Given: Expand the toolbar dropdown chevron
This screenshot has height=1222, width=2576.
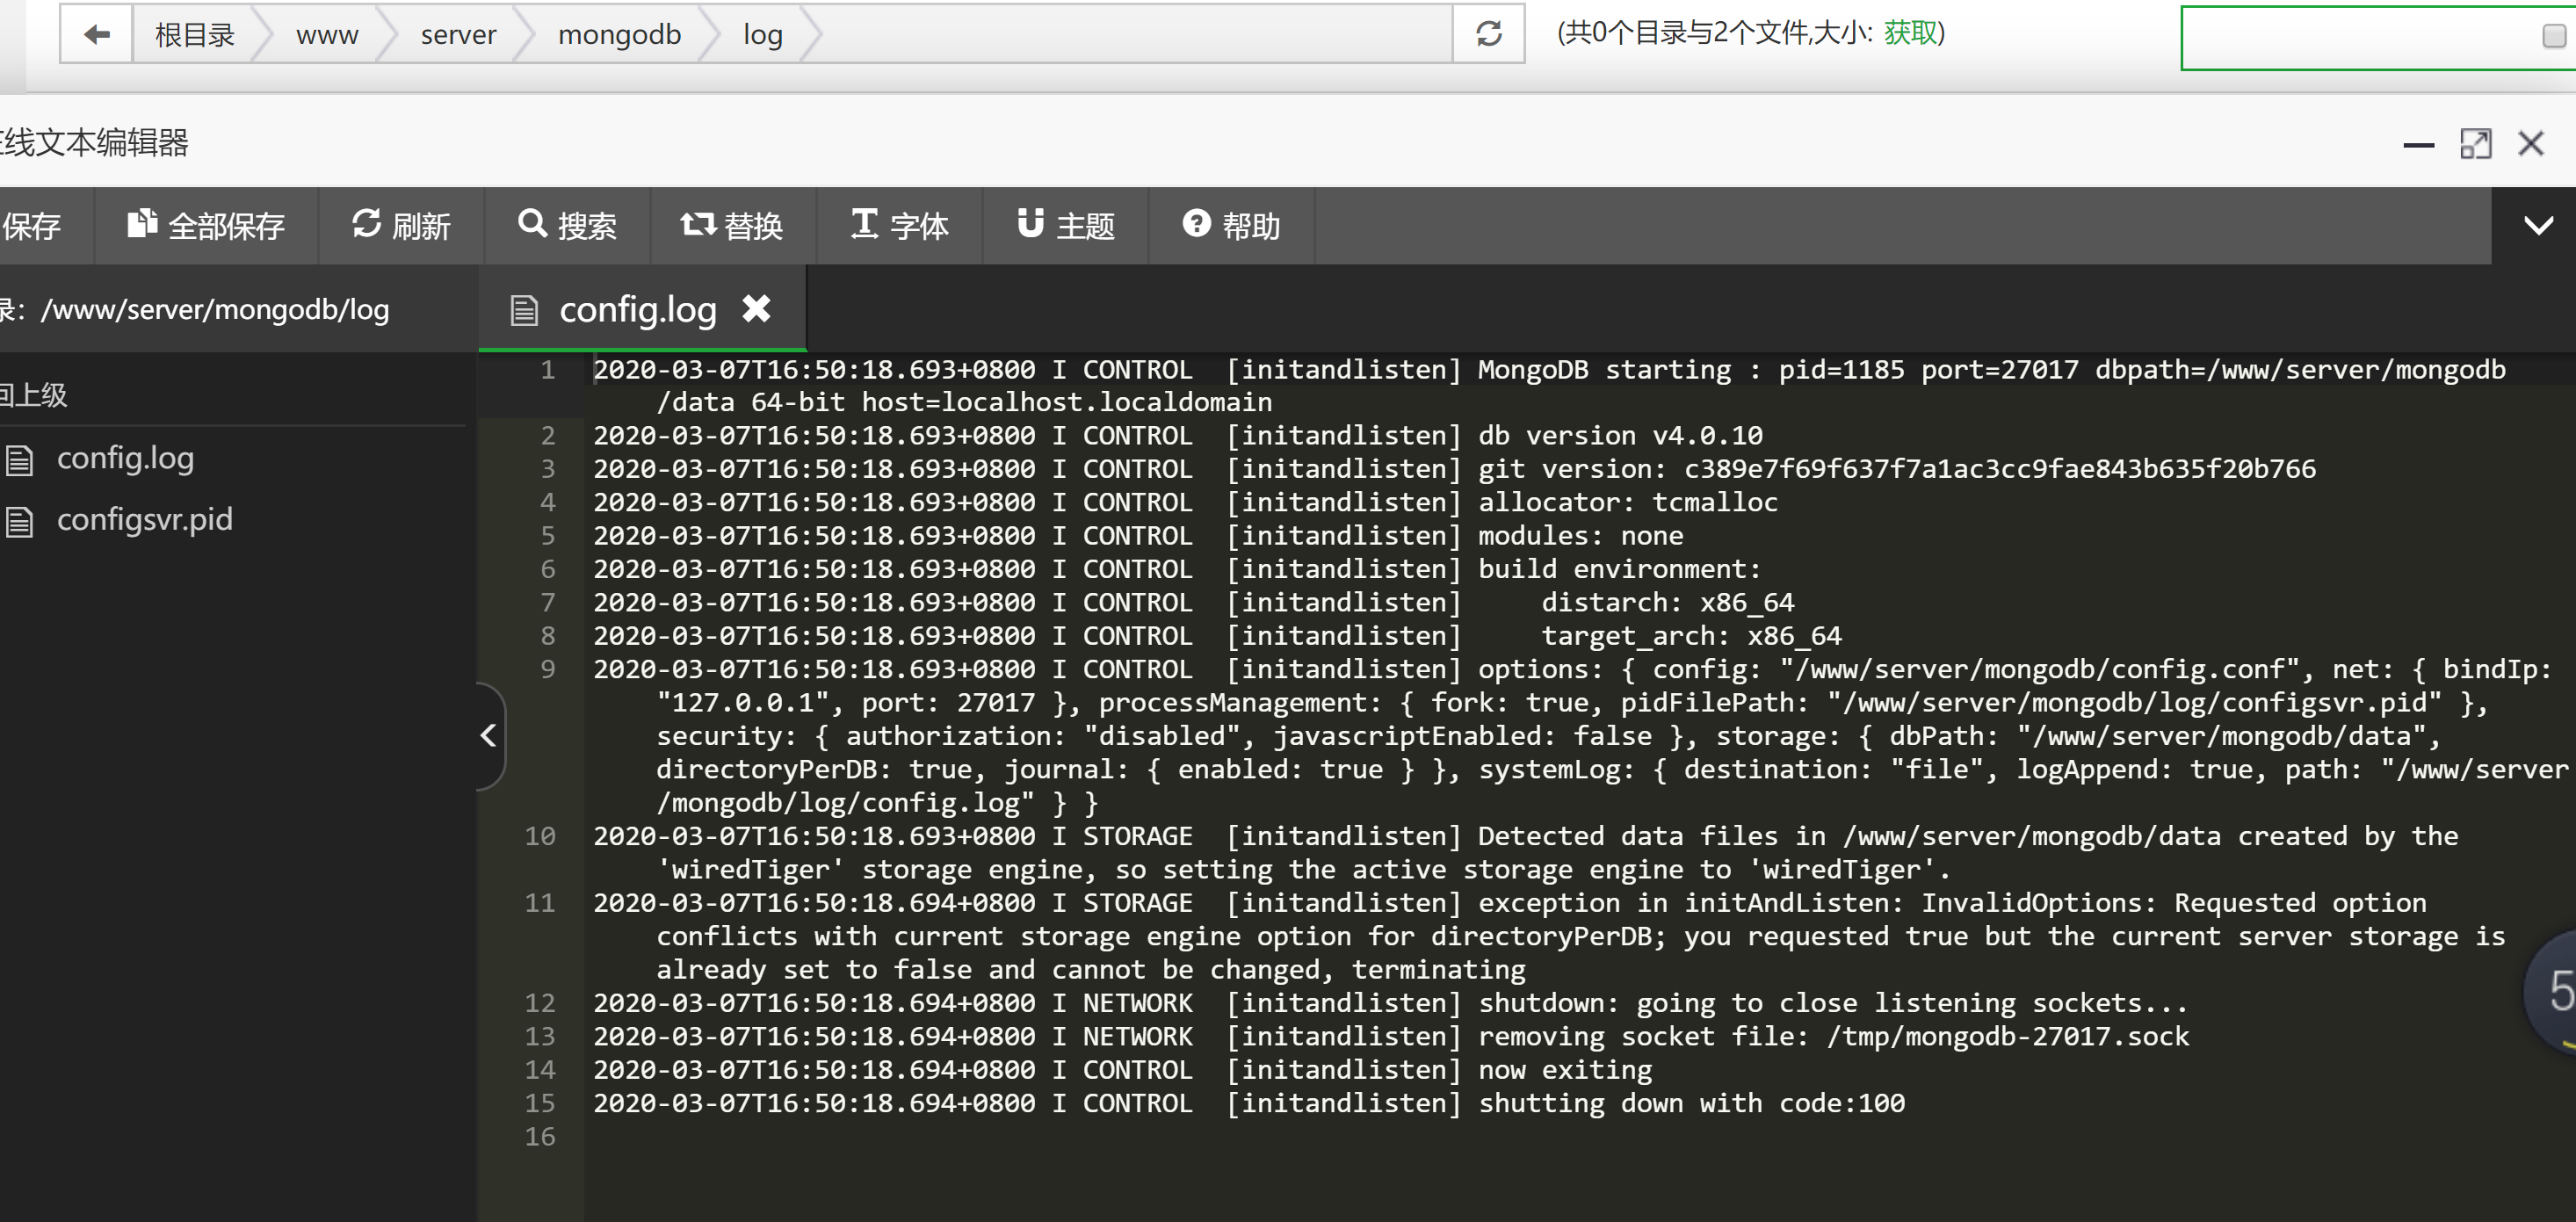Looking at the screenshot, I should click(x=2537, y=226).
